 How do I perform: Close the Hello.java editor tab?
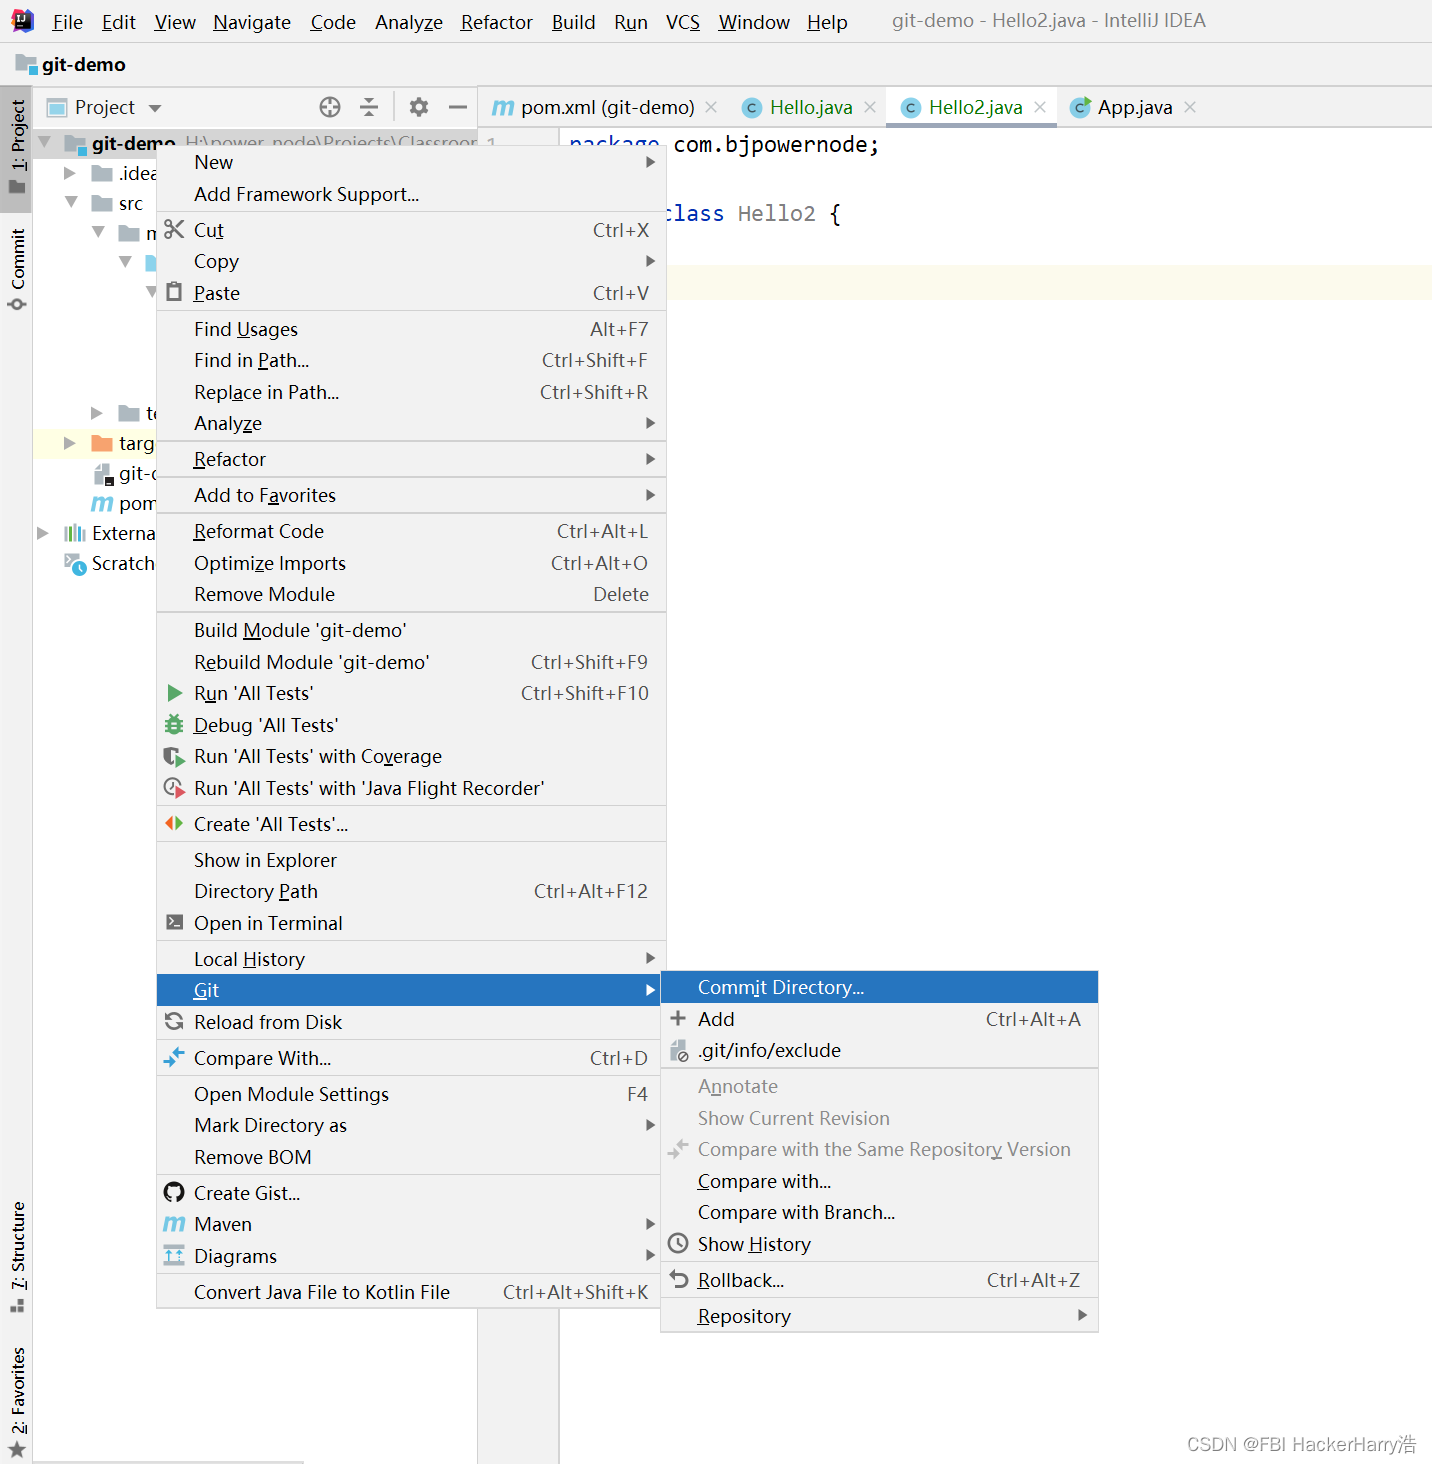pos(870,107)
